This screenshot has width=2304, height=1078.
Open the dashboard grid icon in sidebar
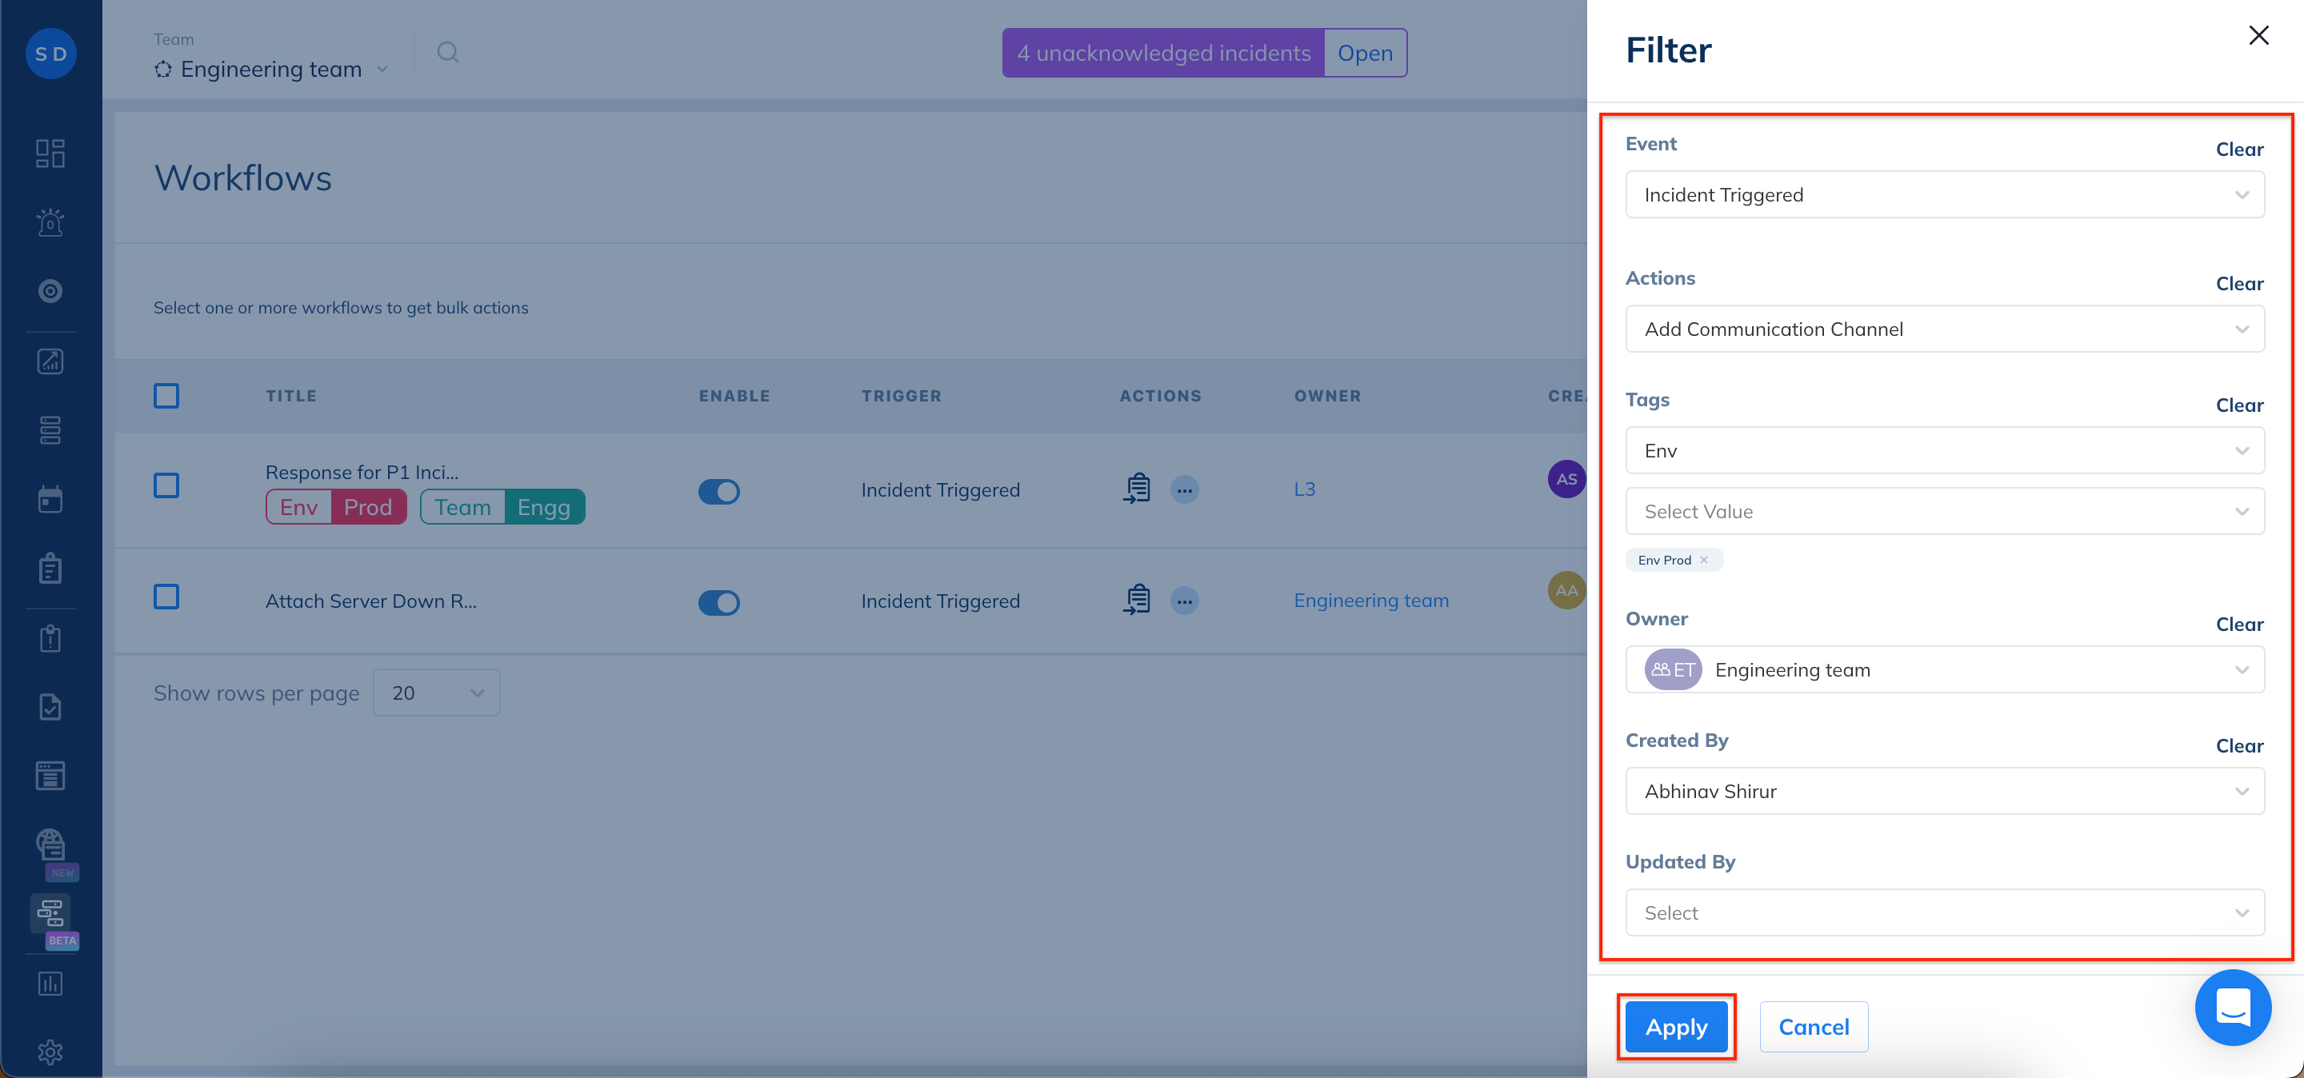50,153
